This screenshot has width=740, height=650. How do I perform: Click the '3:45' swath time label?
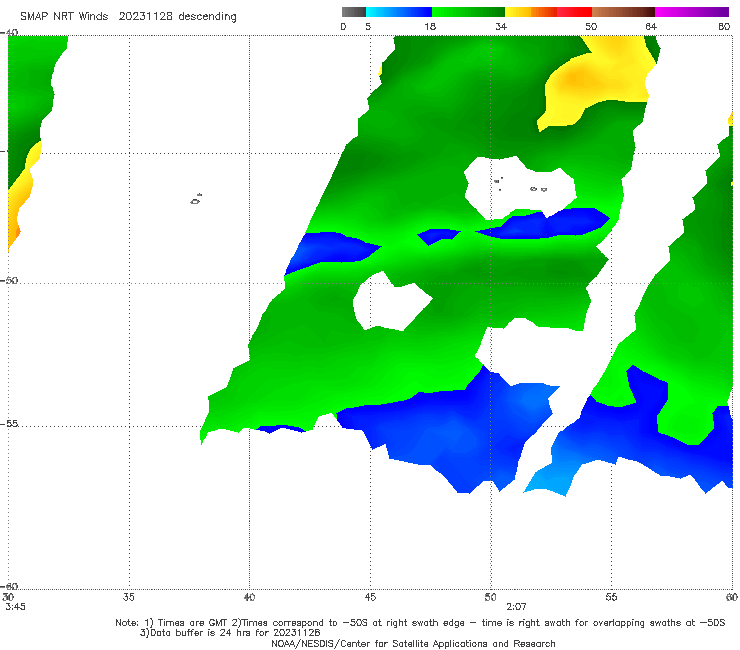click(x=16, y=607)
